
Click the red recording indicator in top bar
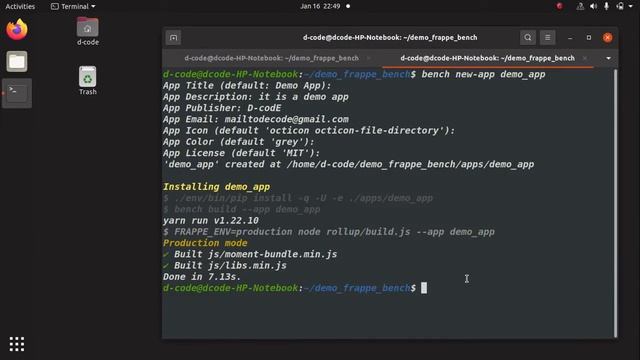tap(559, 6)
